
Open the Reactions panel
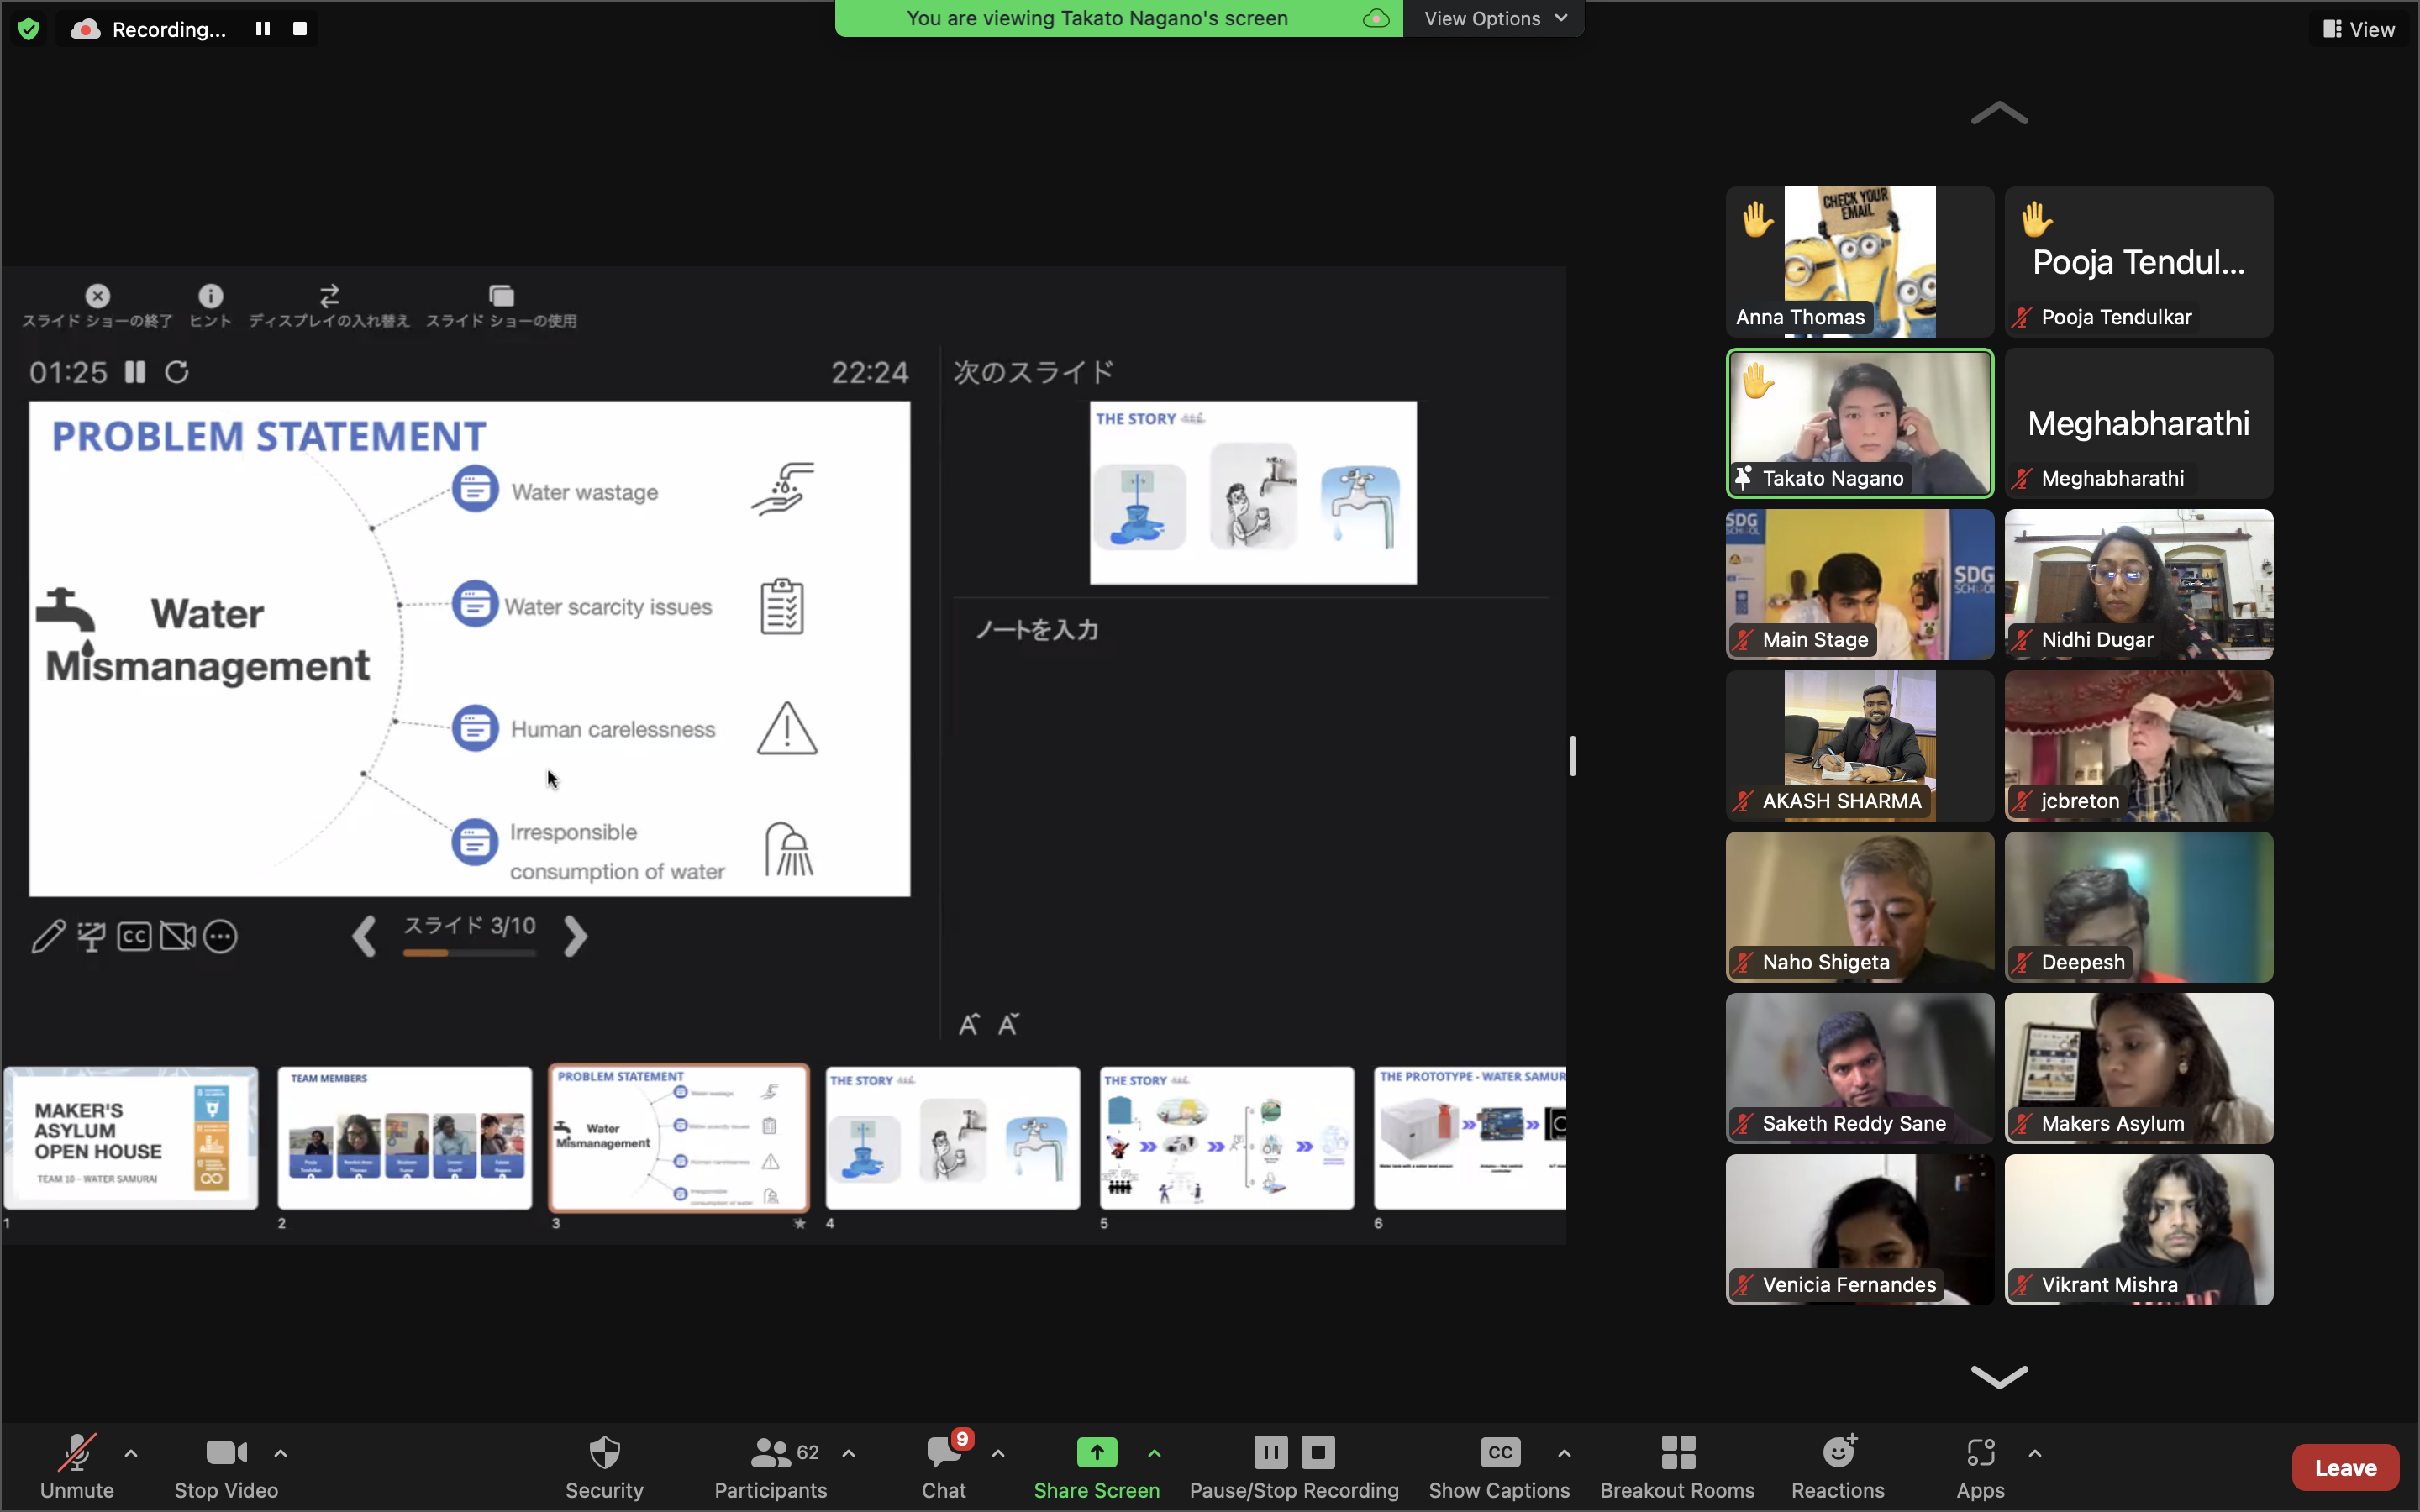pos(1837,1466)
